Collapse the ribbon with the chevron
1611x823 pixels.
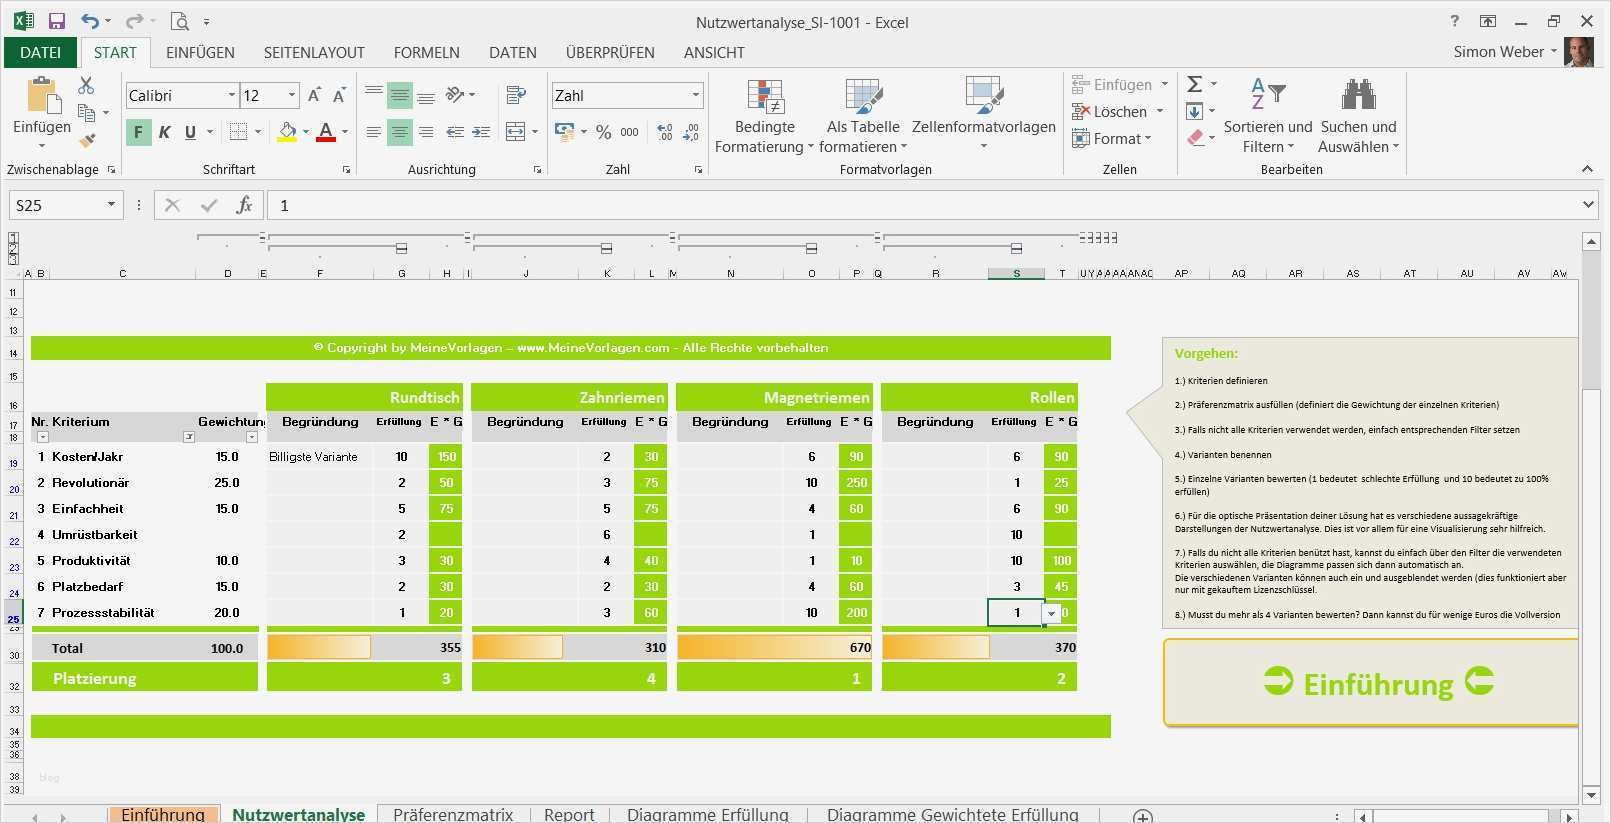pos(1587,169)
